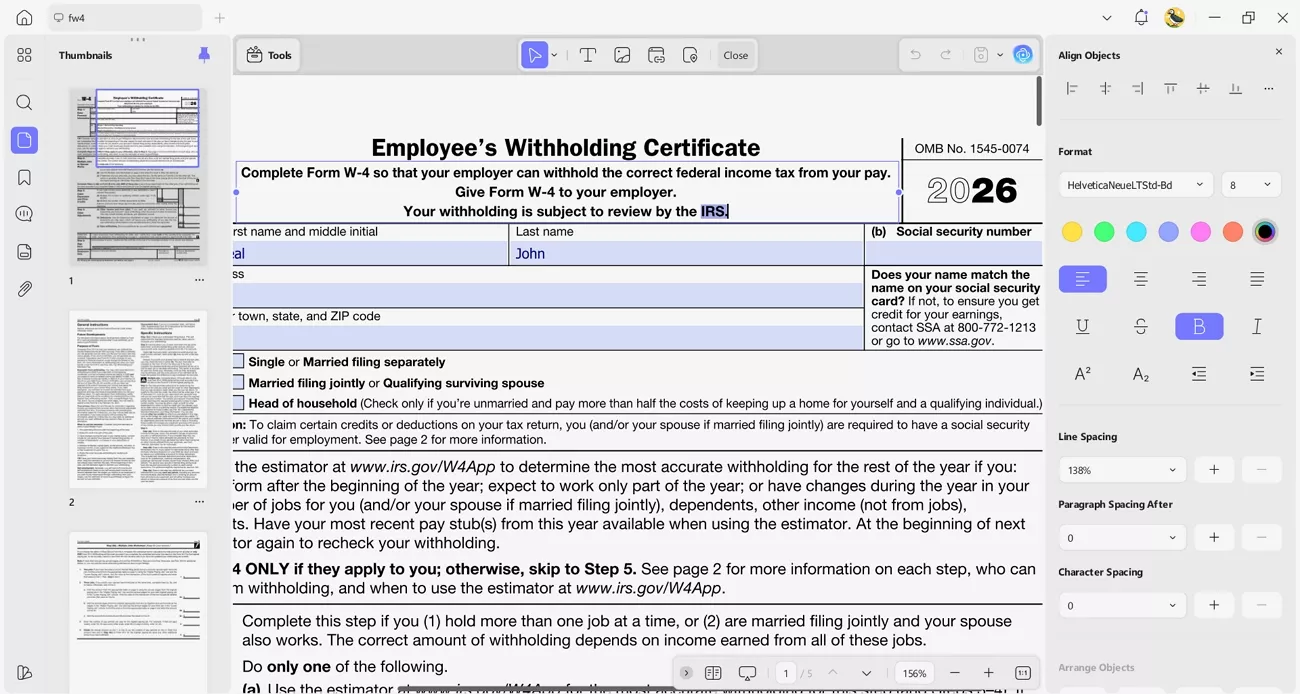The height and width of the screenshot is (694, 1300).
Task: Toggle Italic formatting button
Action: click(x=1257, y=326)
